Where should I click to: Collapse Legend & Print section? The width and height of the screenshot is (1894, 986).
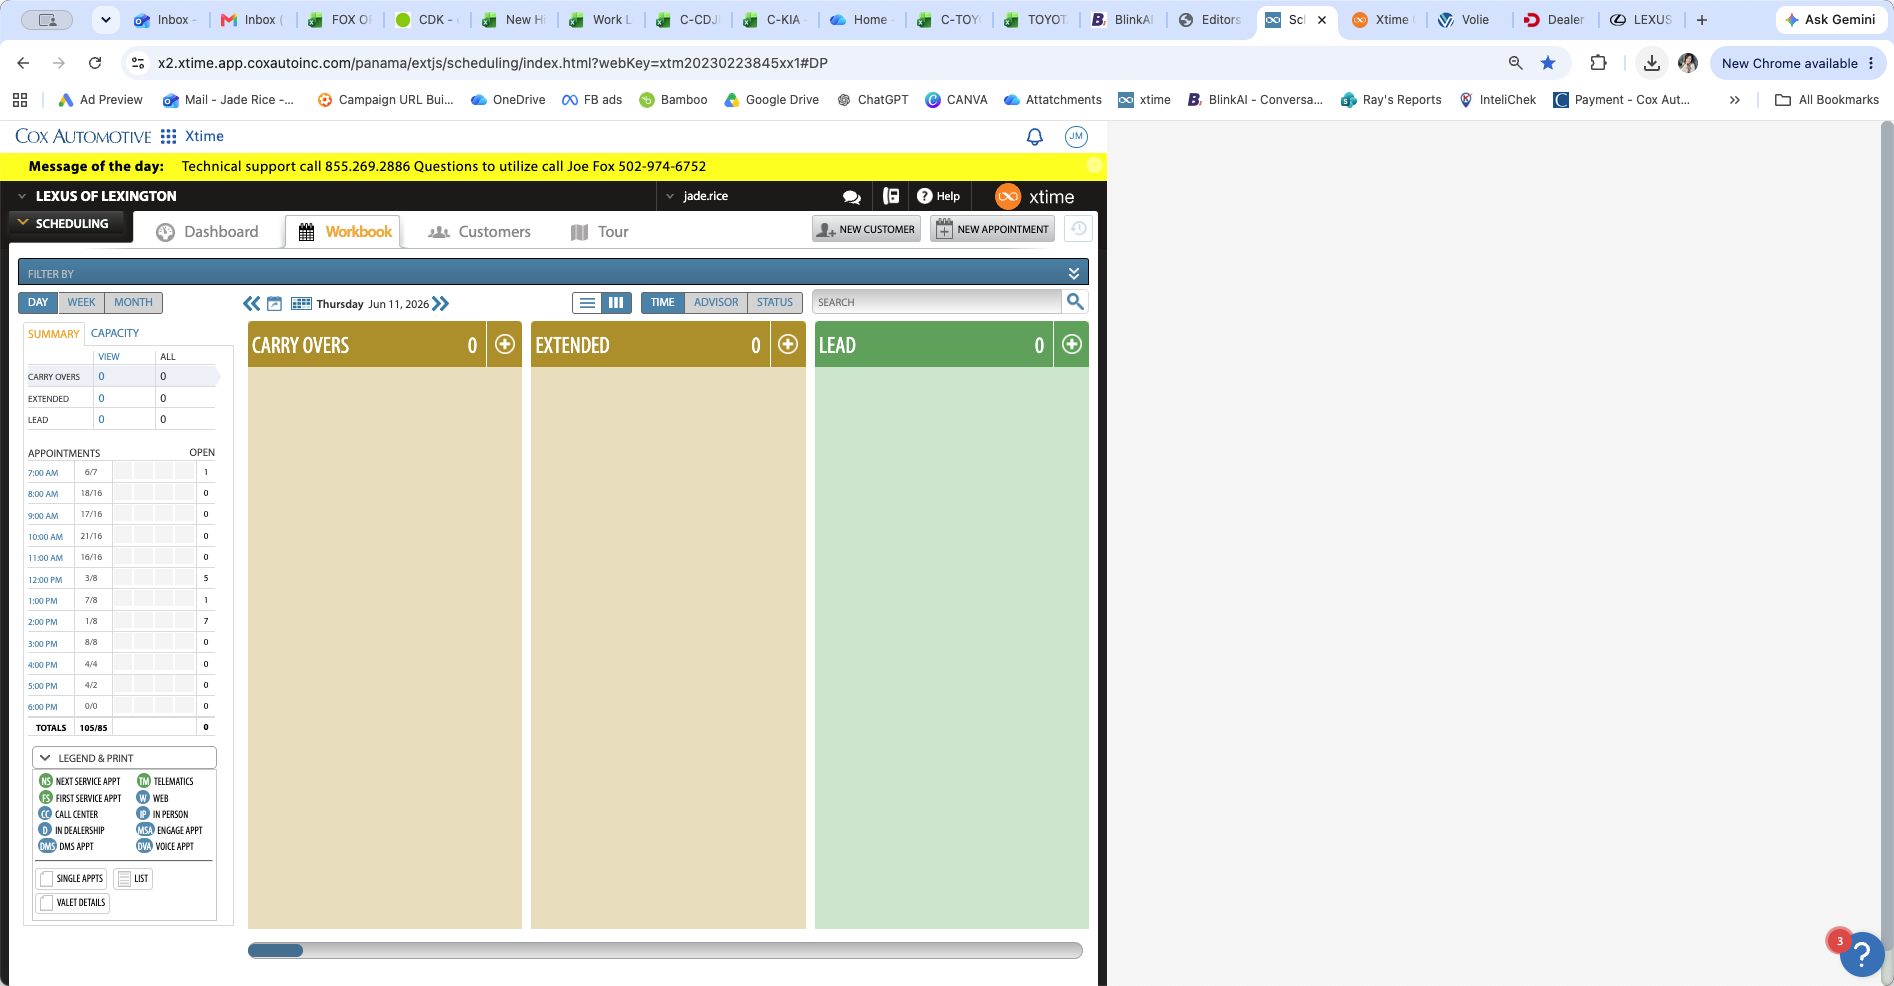(x=124, y=758)
